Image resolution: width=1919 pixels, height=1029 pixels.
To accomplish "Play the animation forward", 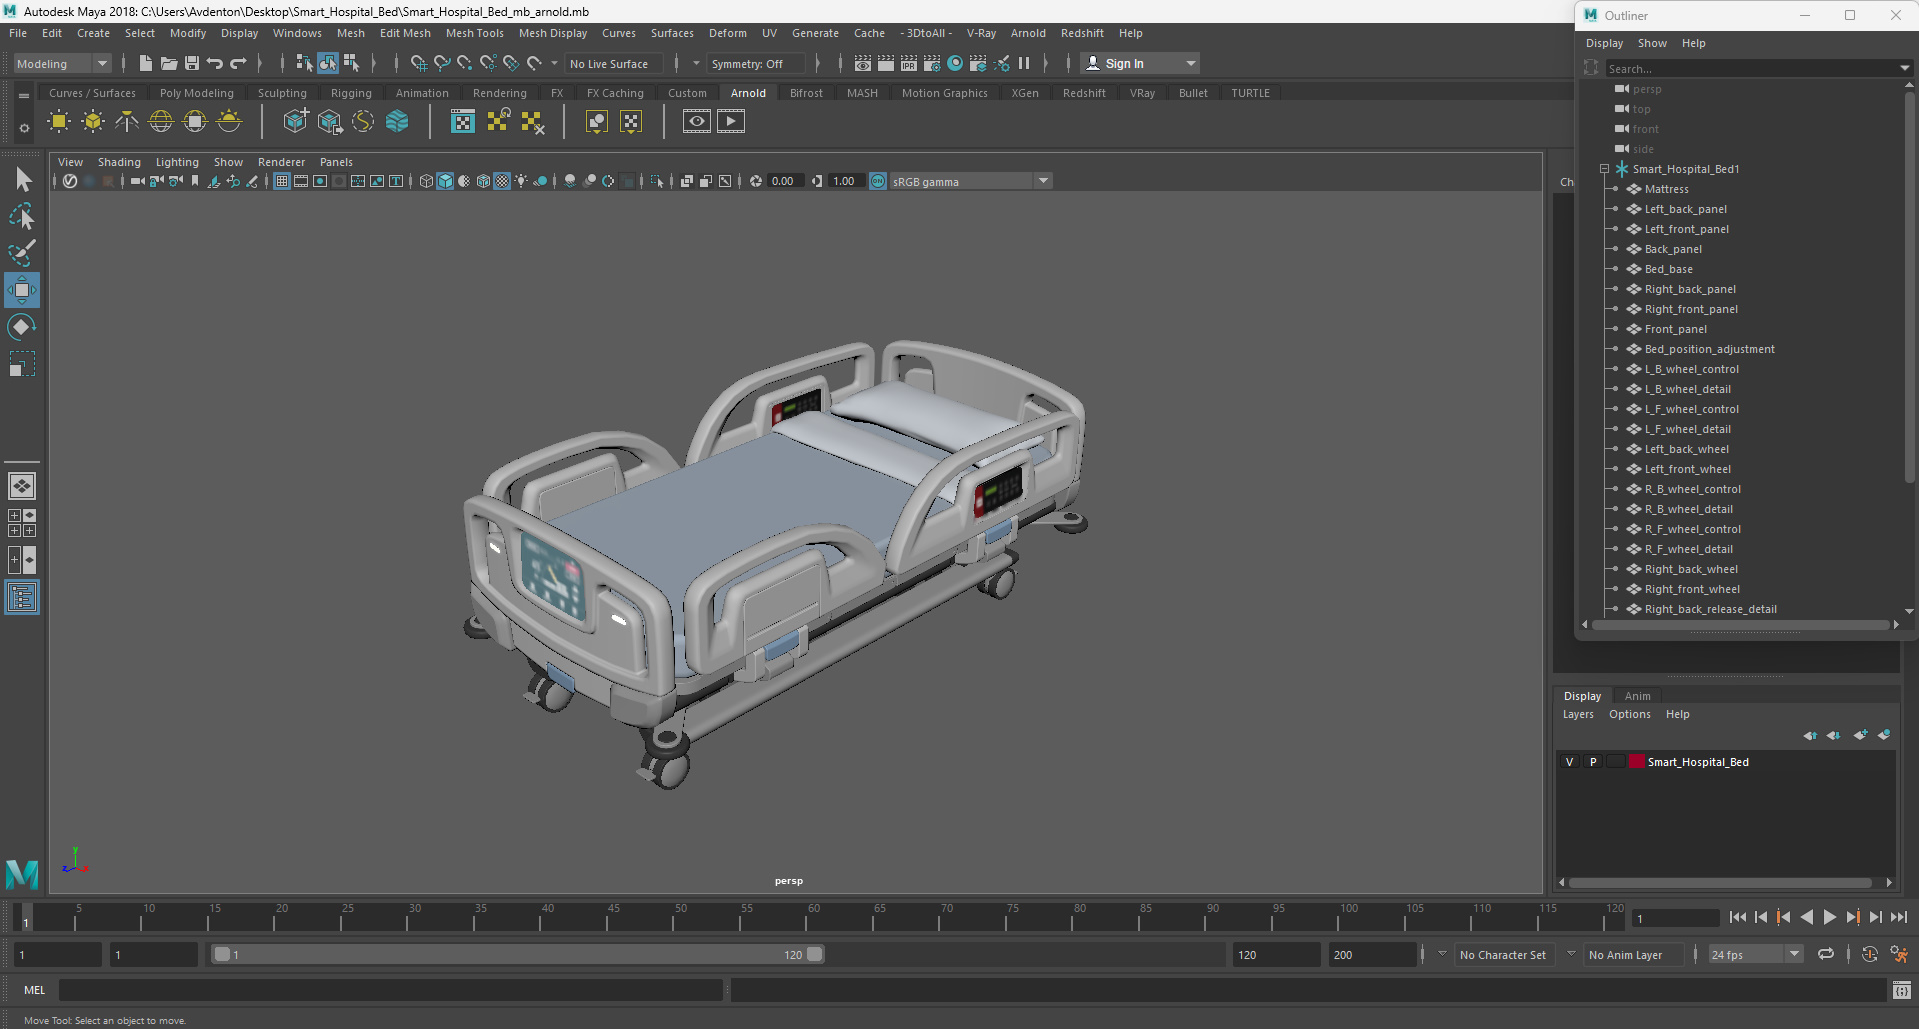I will pyautogui.click(x=1830, y=917).
